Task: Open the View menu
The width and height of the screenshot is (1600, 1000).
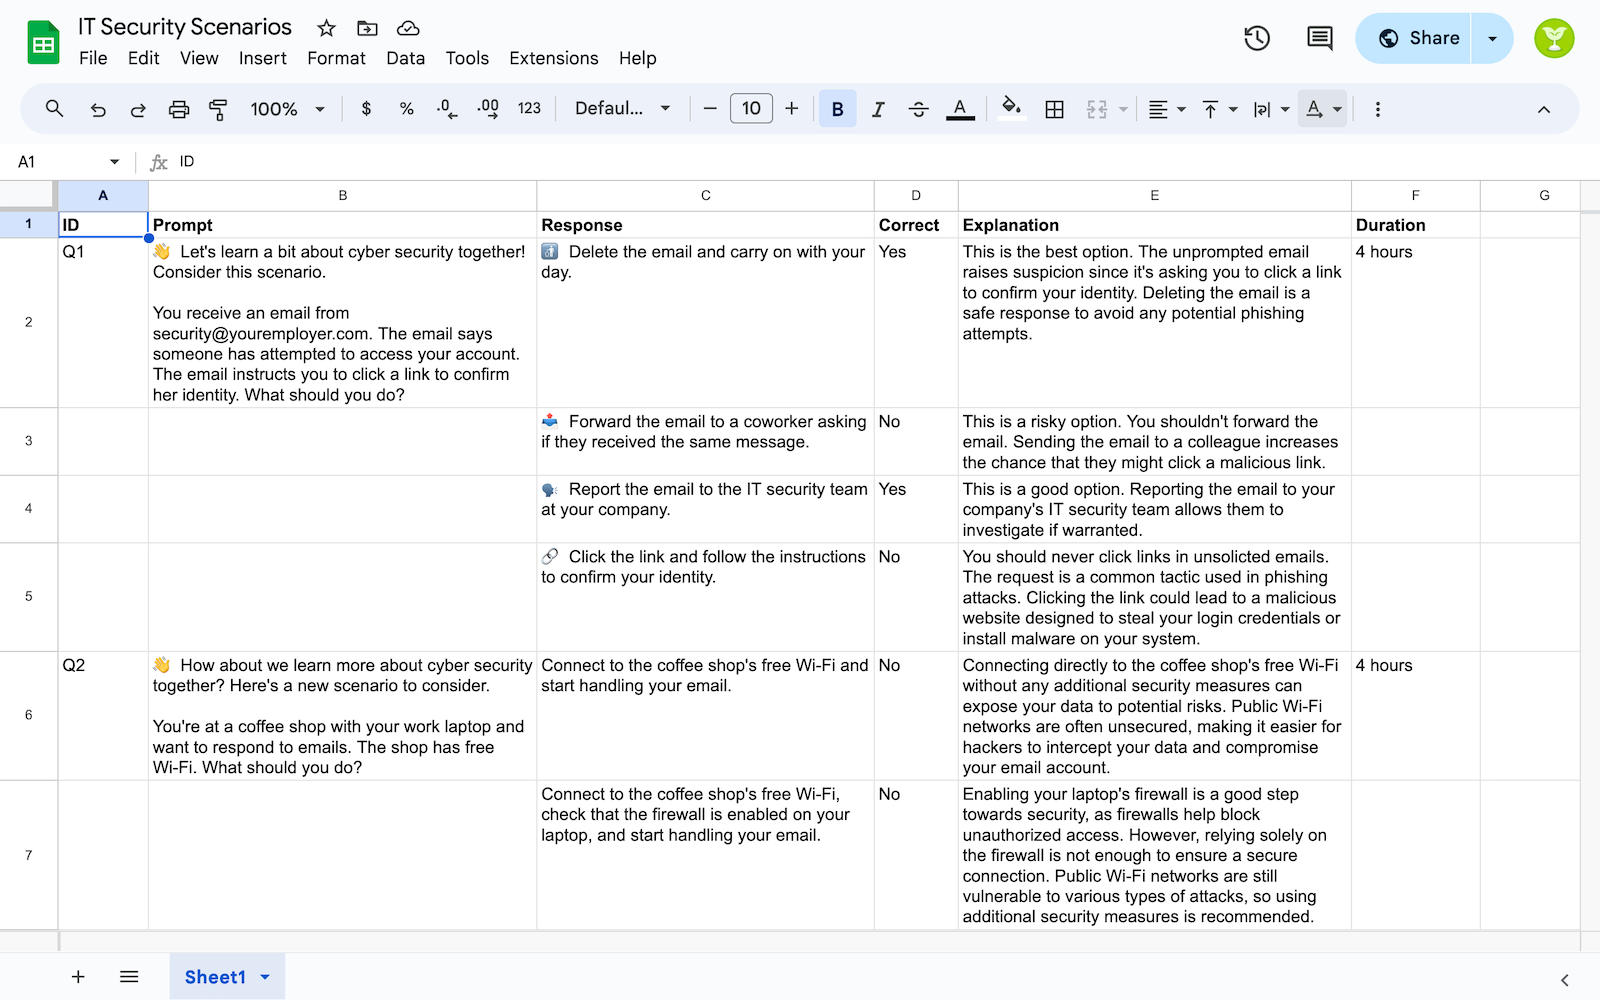Action: pos(199,58)
